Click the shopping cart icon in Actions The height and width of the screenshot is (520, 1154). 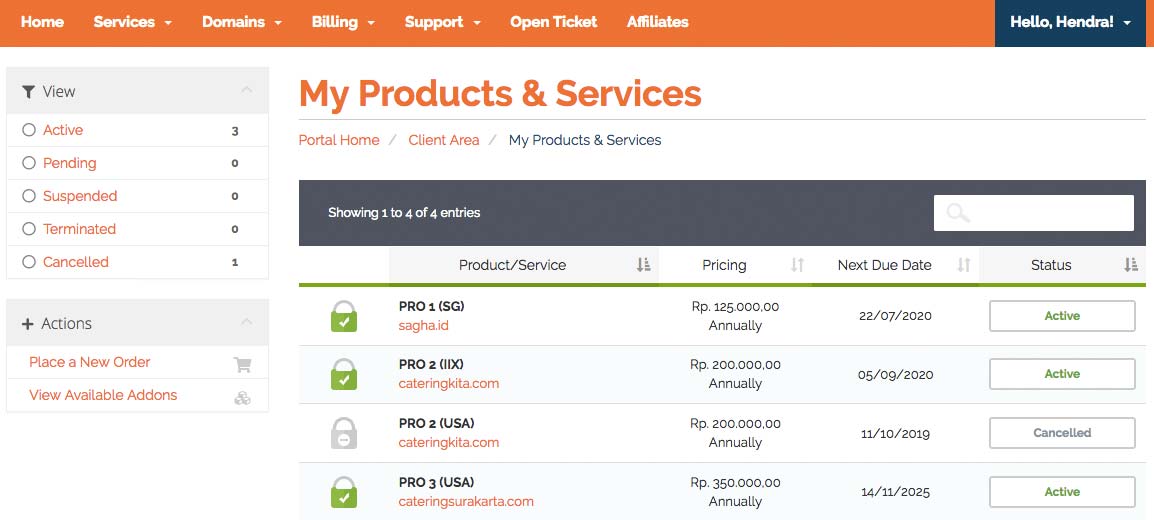[242, 364]
